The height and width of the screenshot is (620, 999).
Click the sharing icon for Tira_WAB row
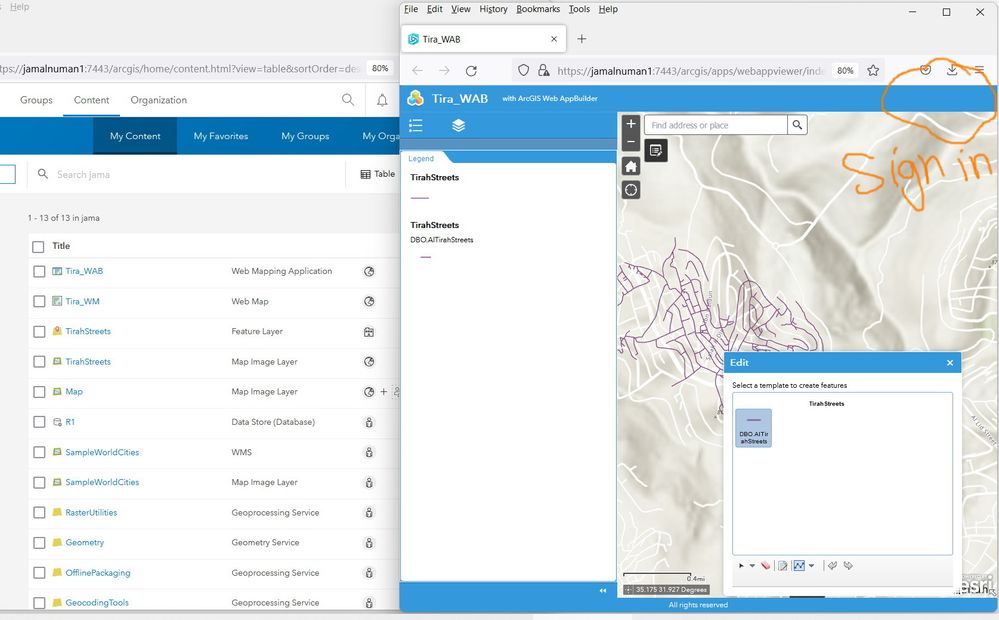[369, 271]
